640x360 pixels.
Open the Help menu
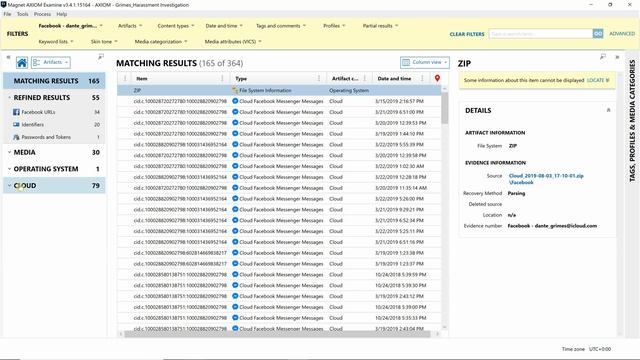click(62, 14)
